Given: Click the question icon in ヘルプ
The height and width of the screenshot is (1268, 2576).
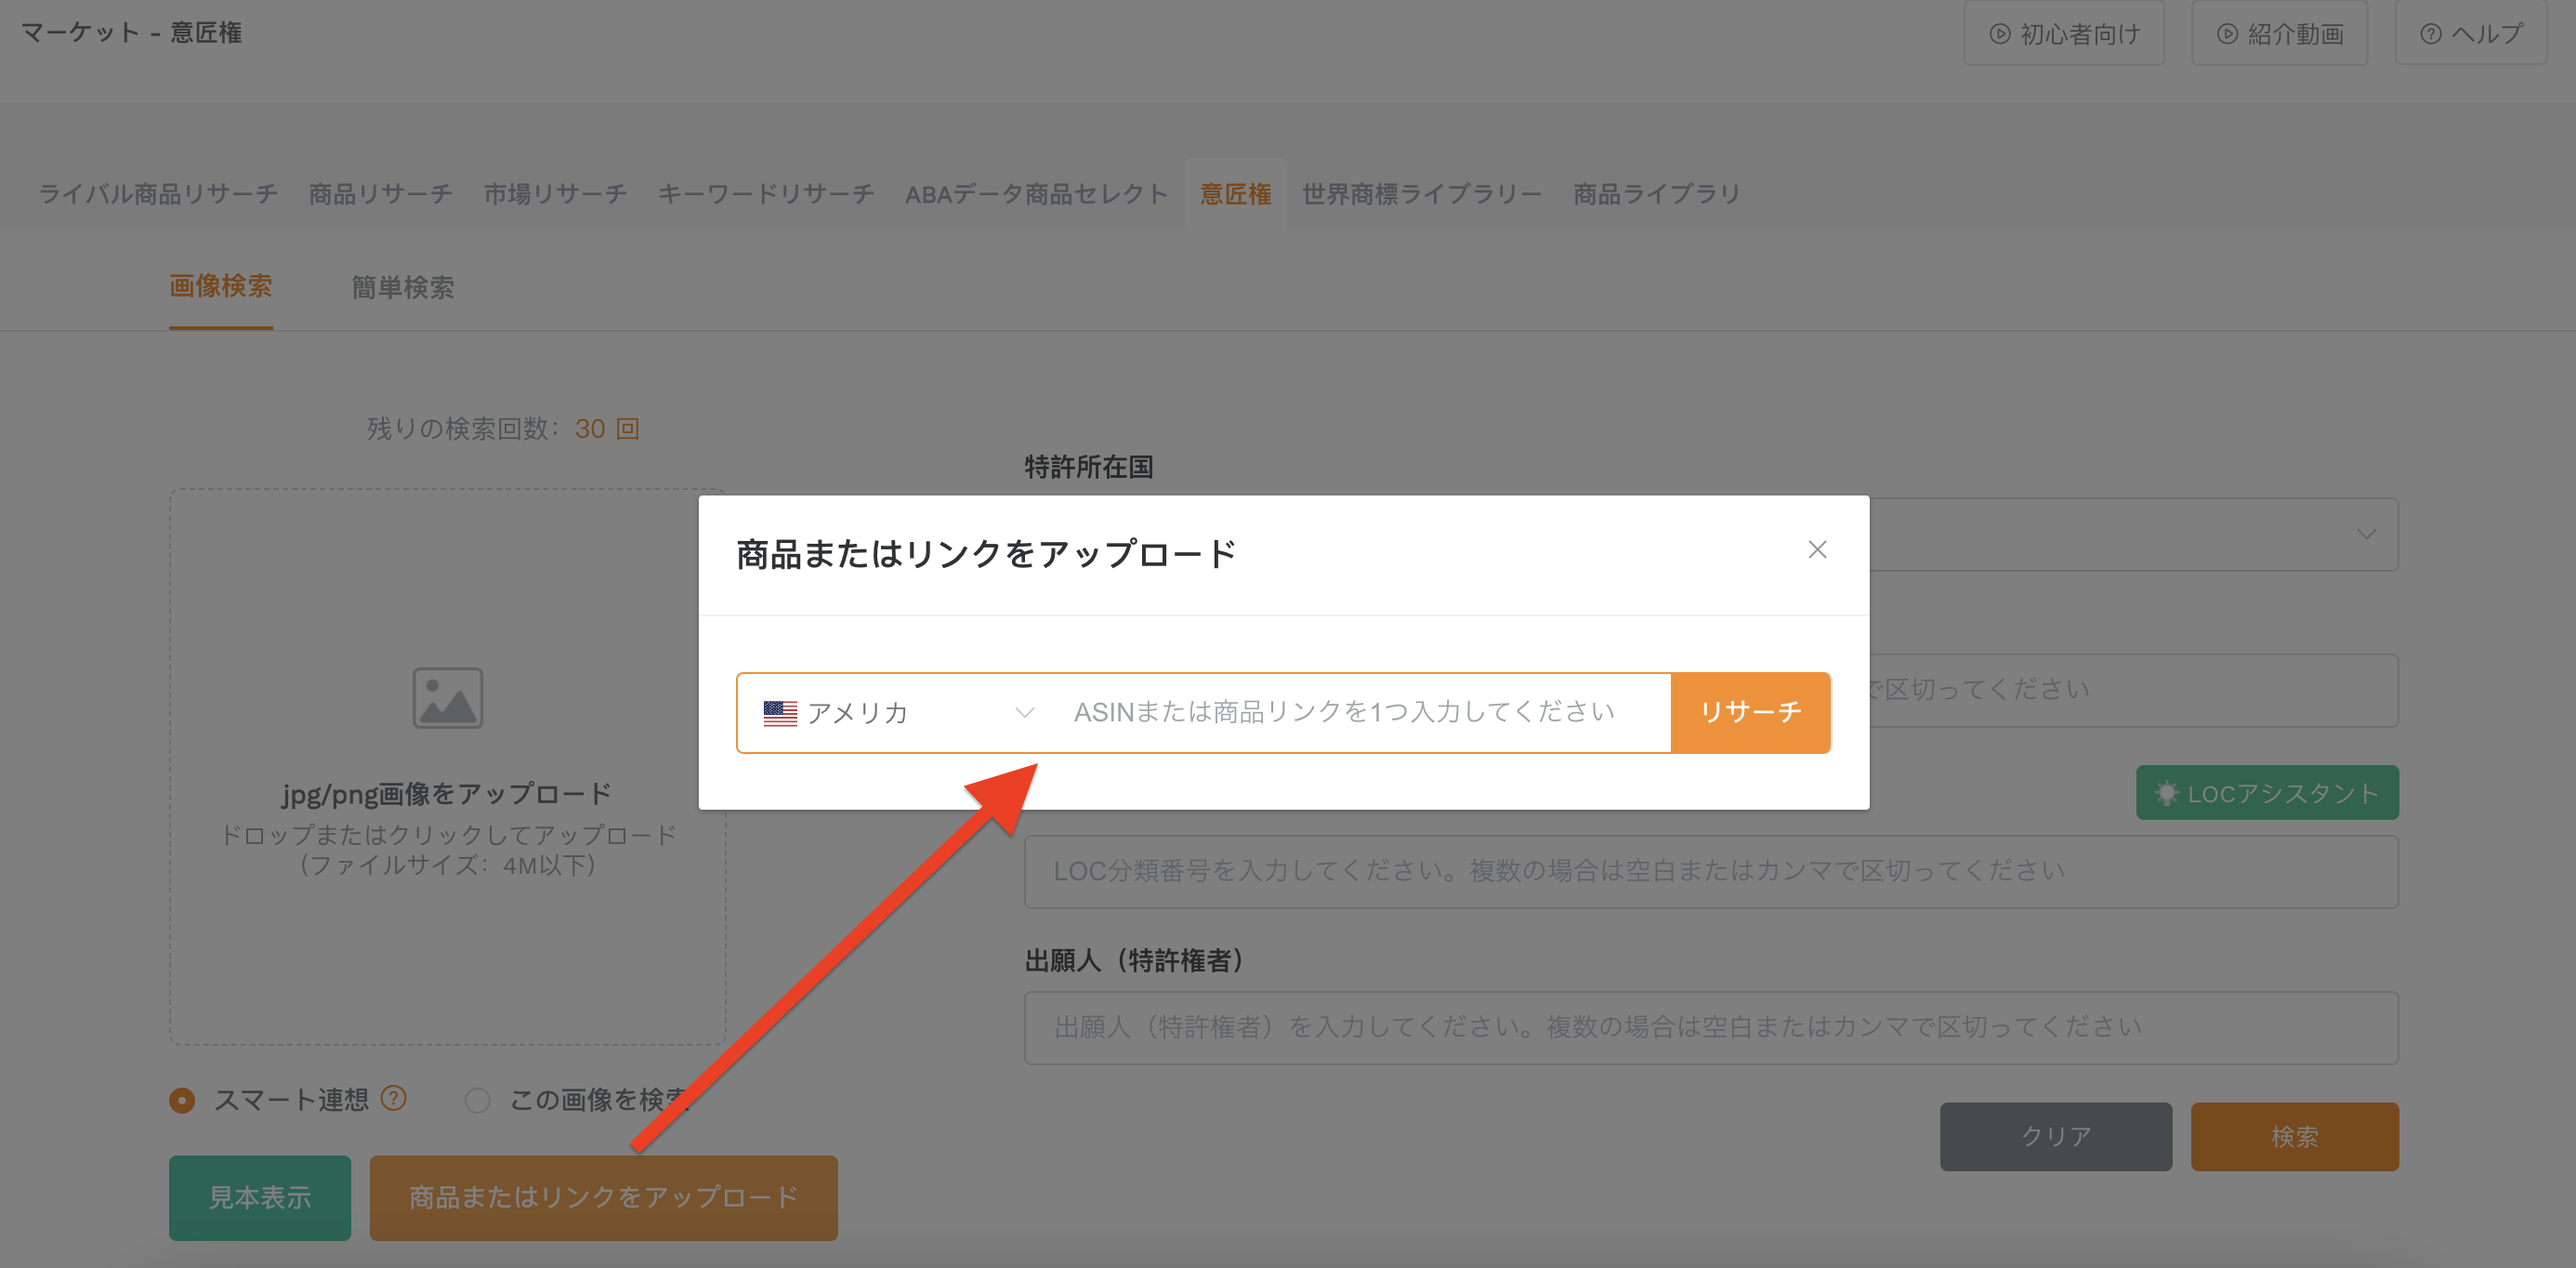Looking at the screenshot, I should 2430,34.
